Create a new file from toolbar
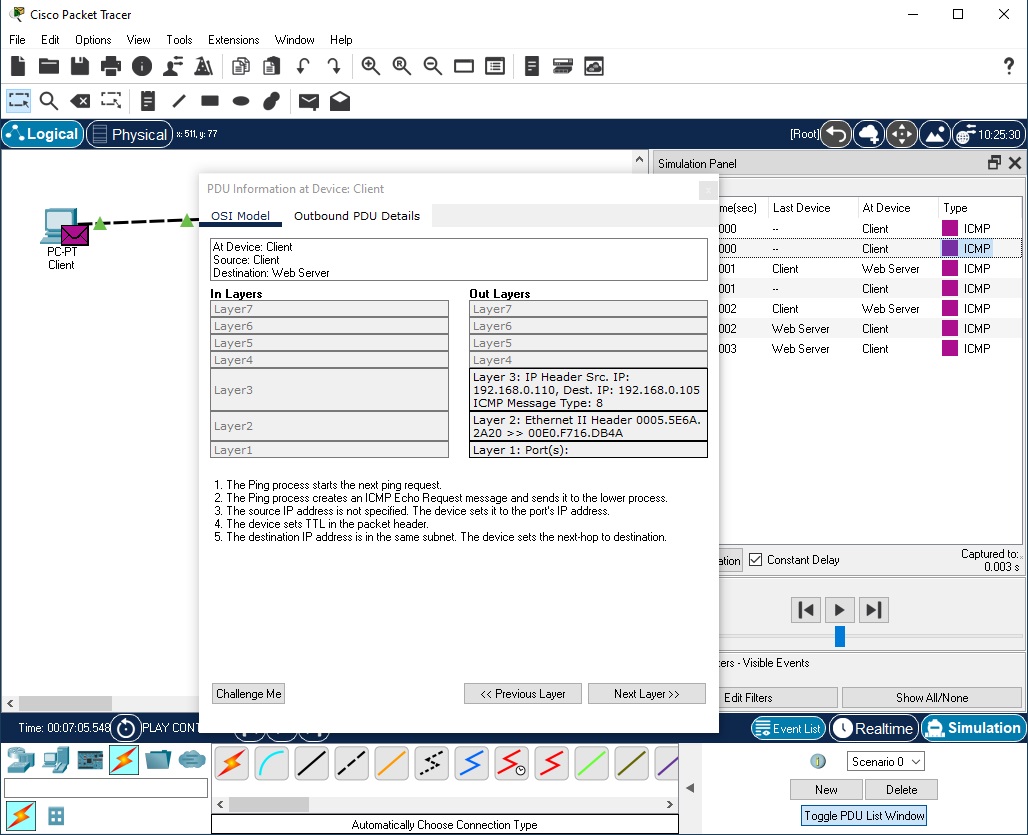The image size is (1028, 835). (x=18, y=66)
